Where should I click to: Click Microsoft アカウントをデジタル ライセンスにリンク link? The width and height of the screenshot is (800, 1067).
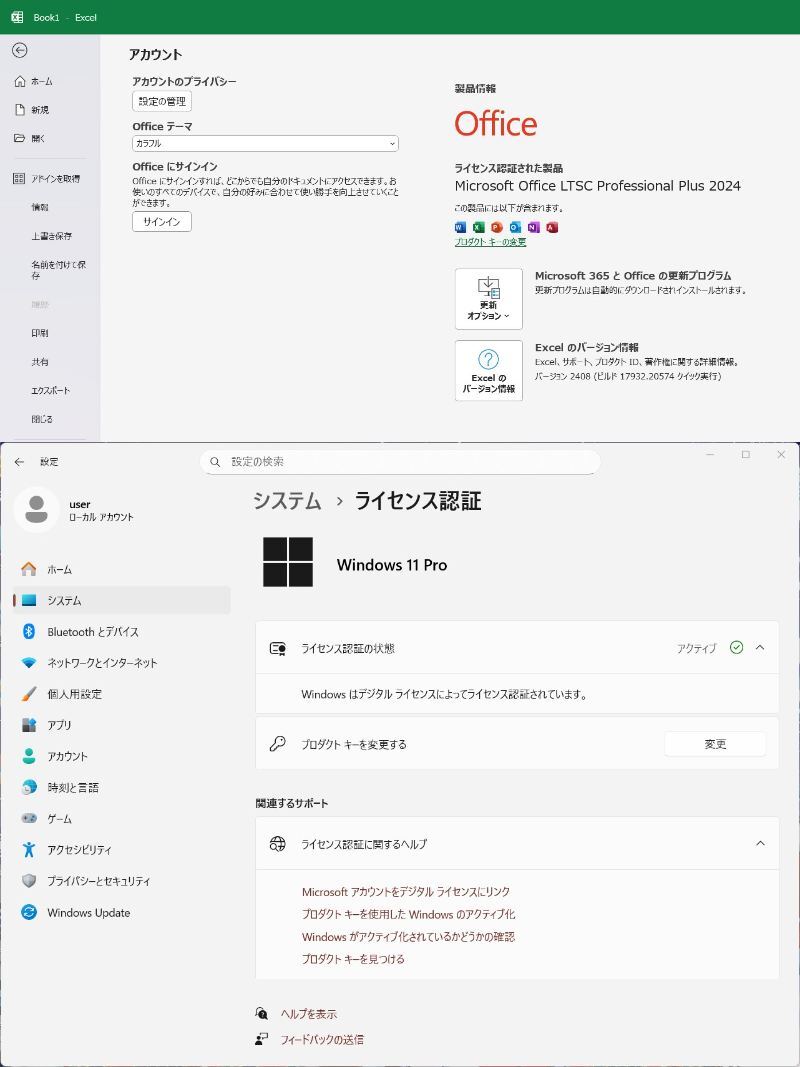[406, 891]
